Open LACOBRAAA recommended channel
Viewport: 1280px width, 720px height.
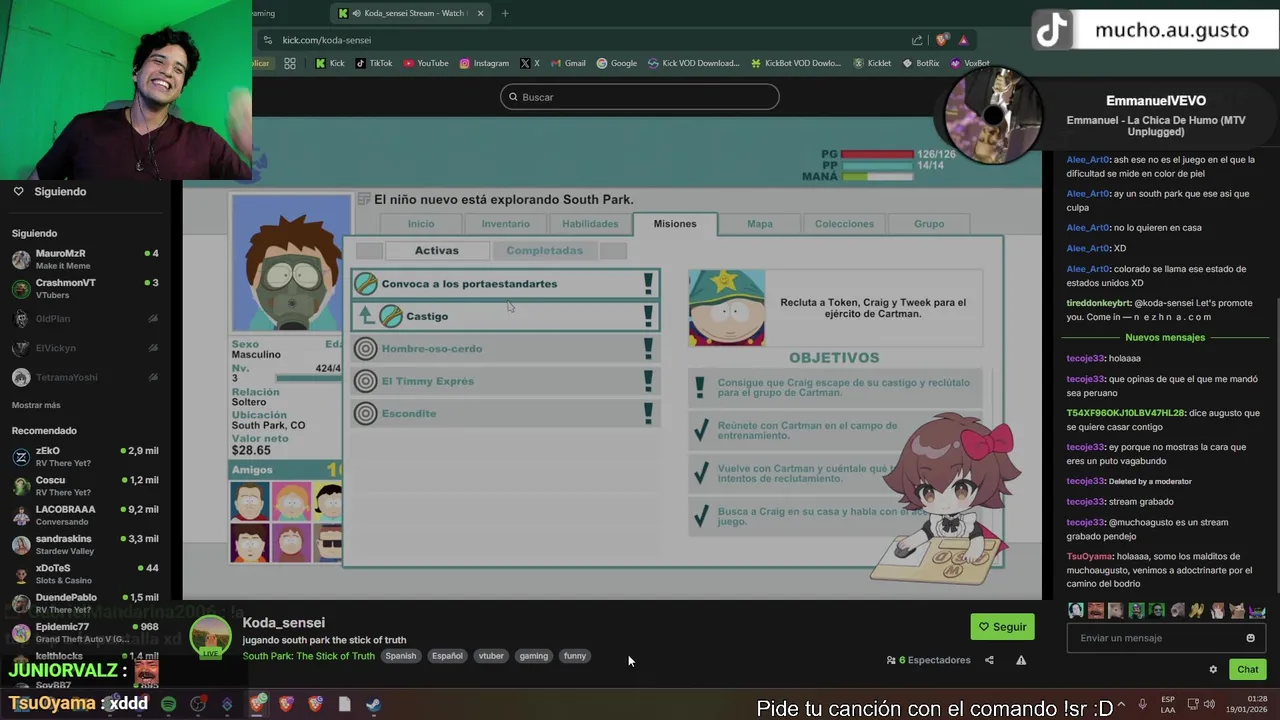pyautogui.click(x=85, y=515)
